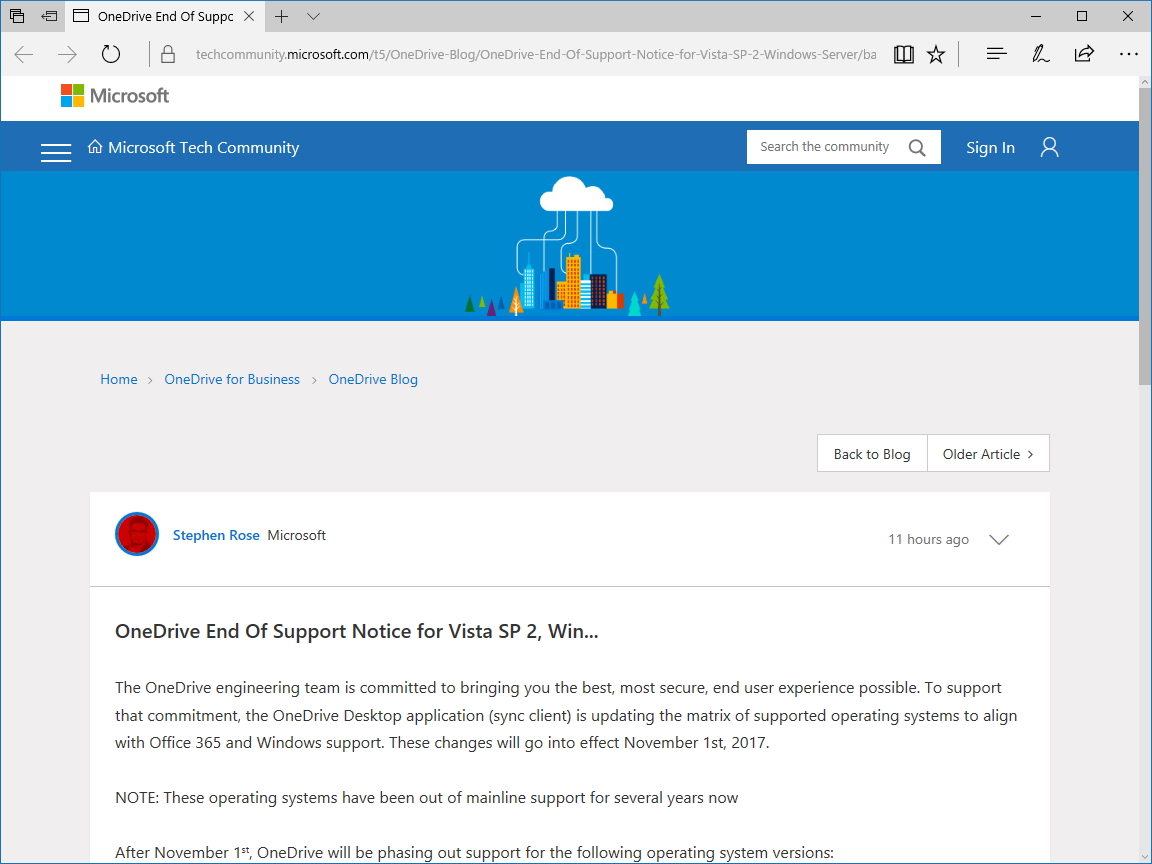Click the Back to Blog button
This screenshot has height=864, width=1152.
pos(871,453)
